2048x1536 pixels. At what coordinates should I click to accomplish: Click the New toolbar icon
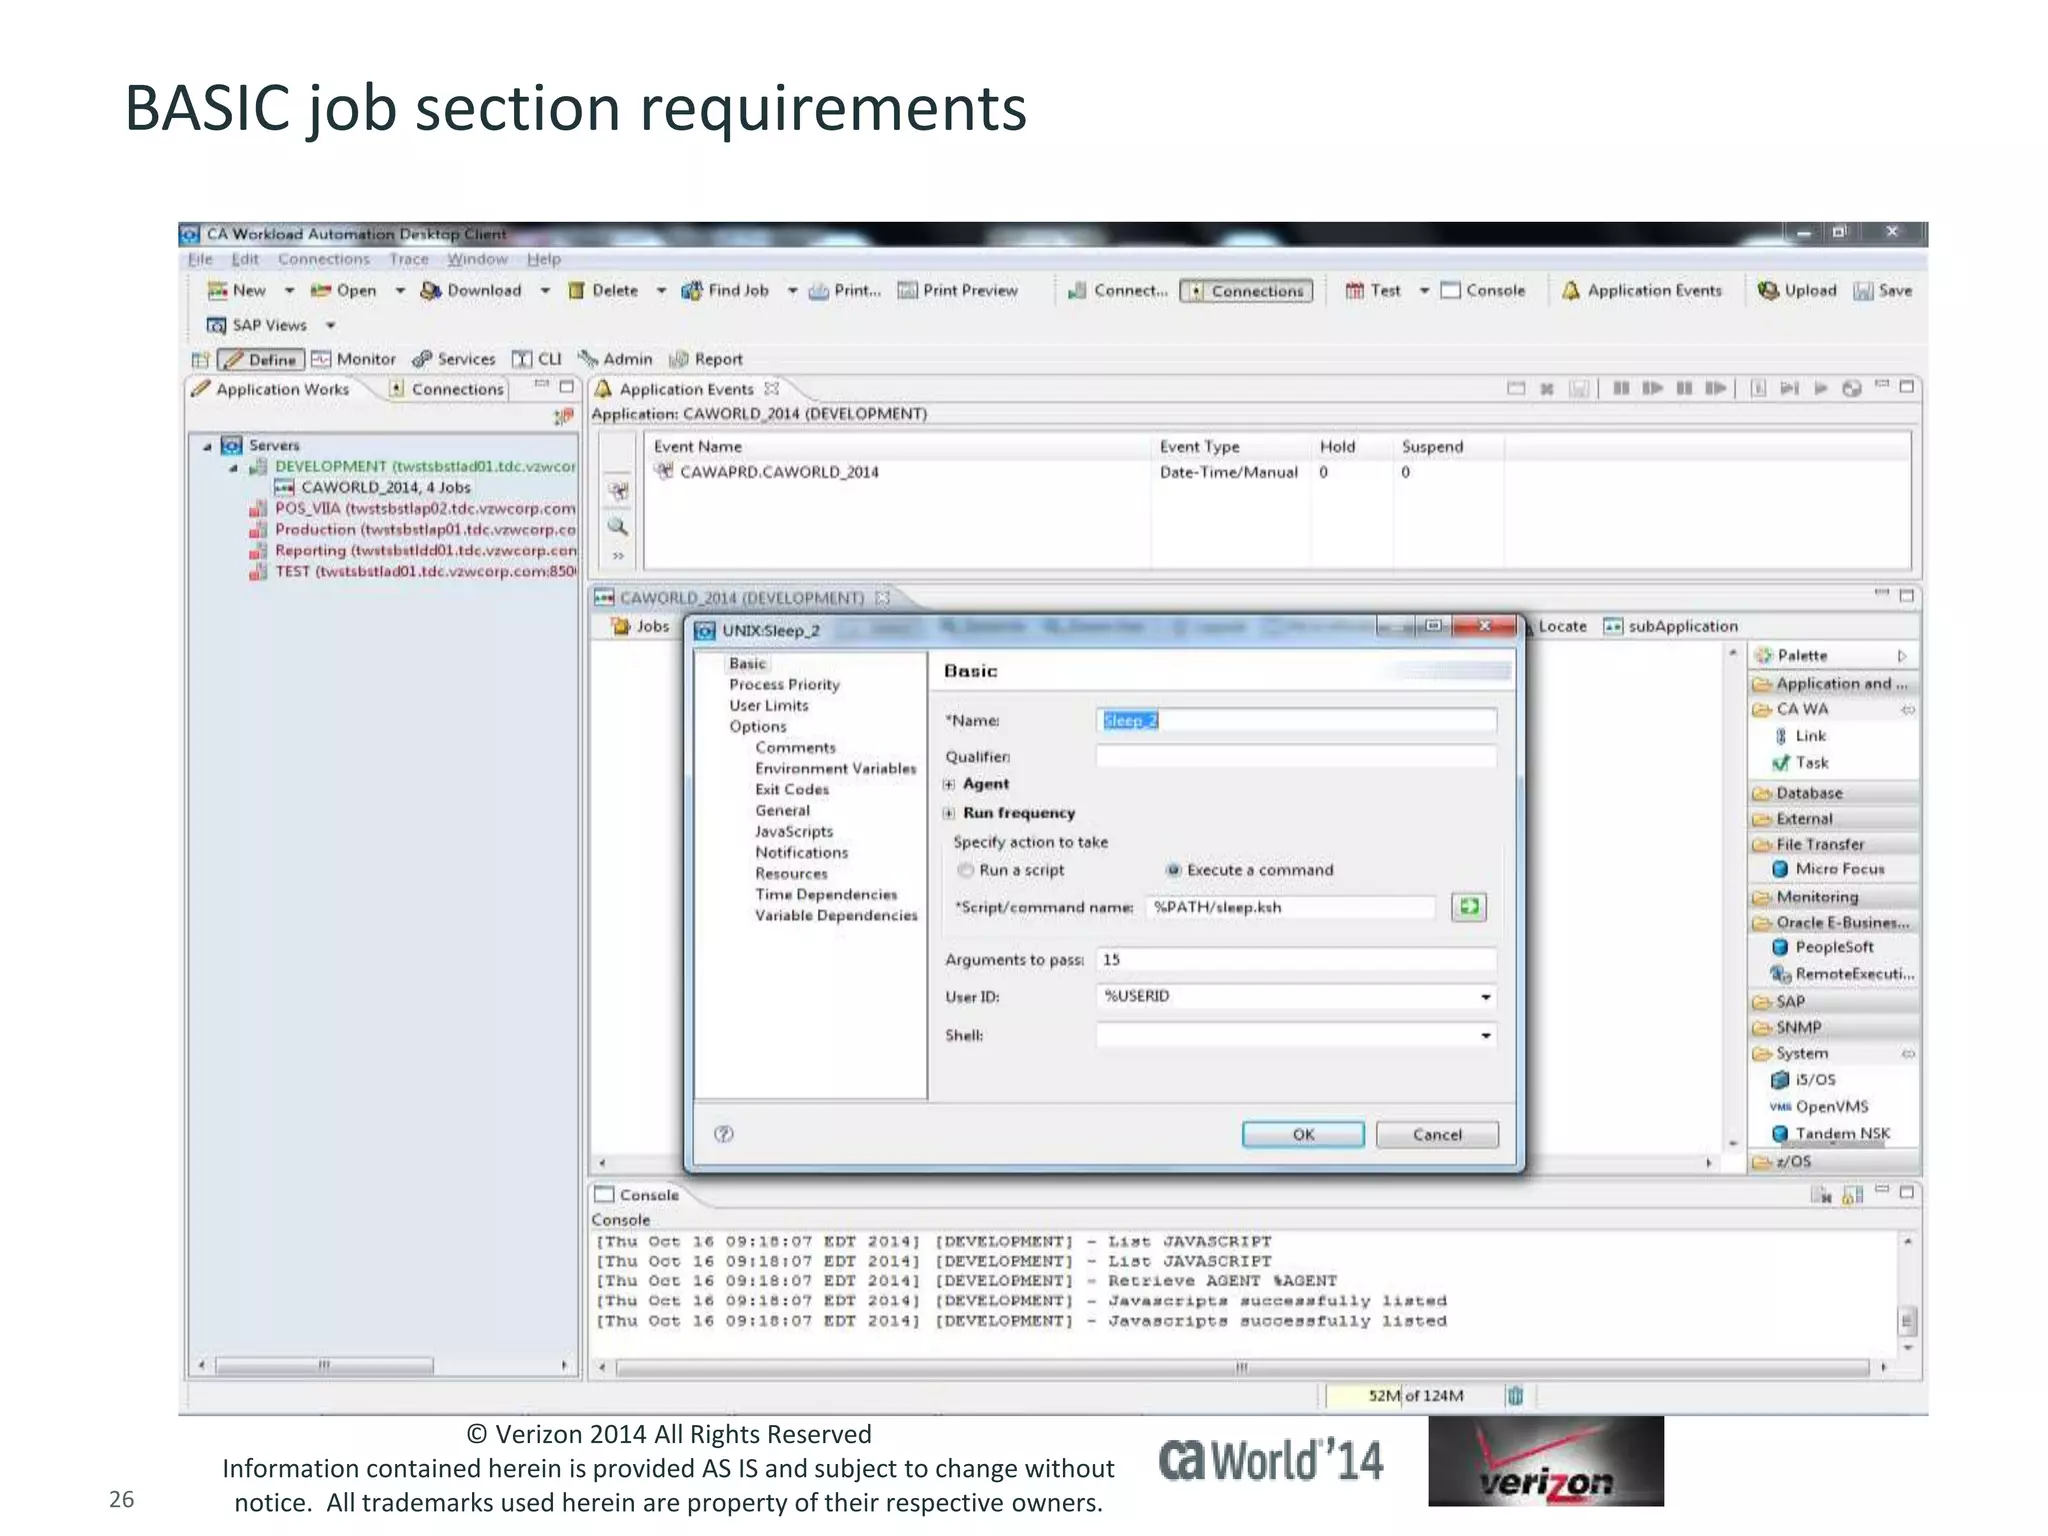point(217,291)
